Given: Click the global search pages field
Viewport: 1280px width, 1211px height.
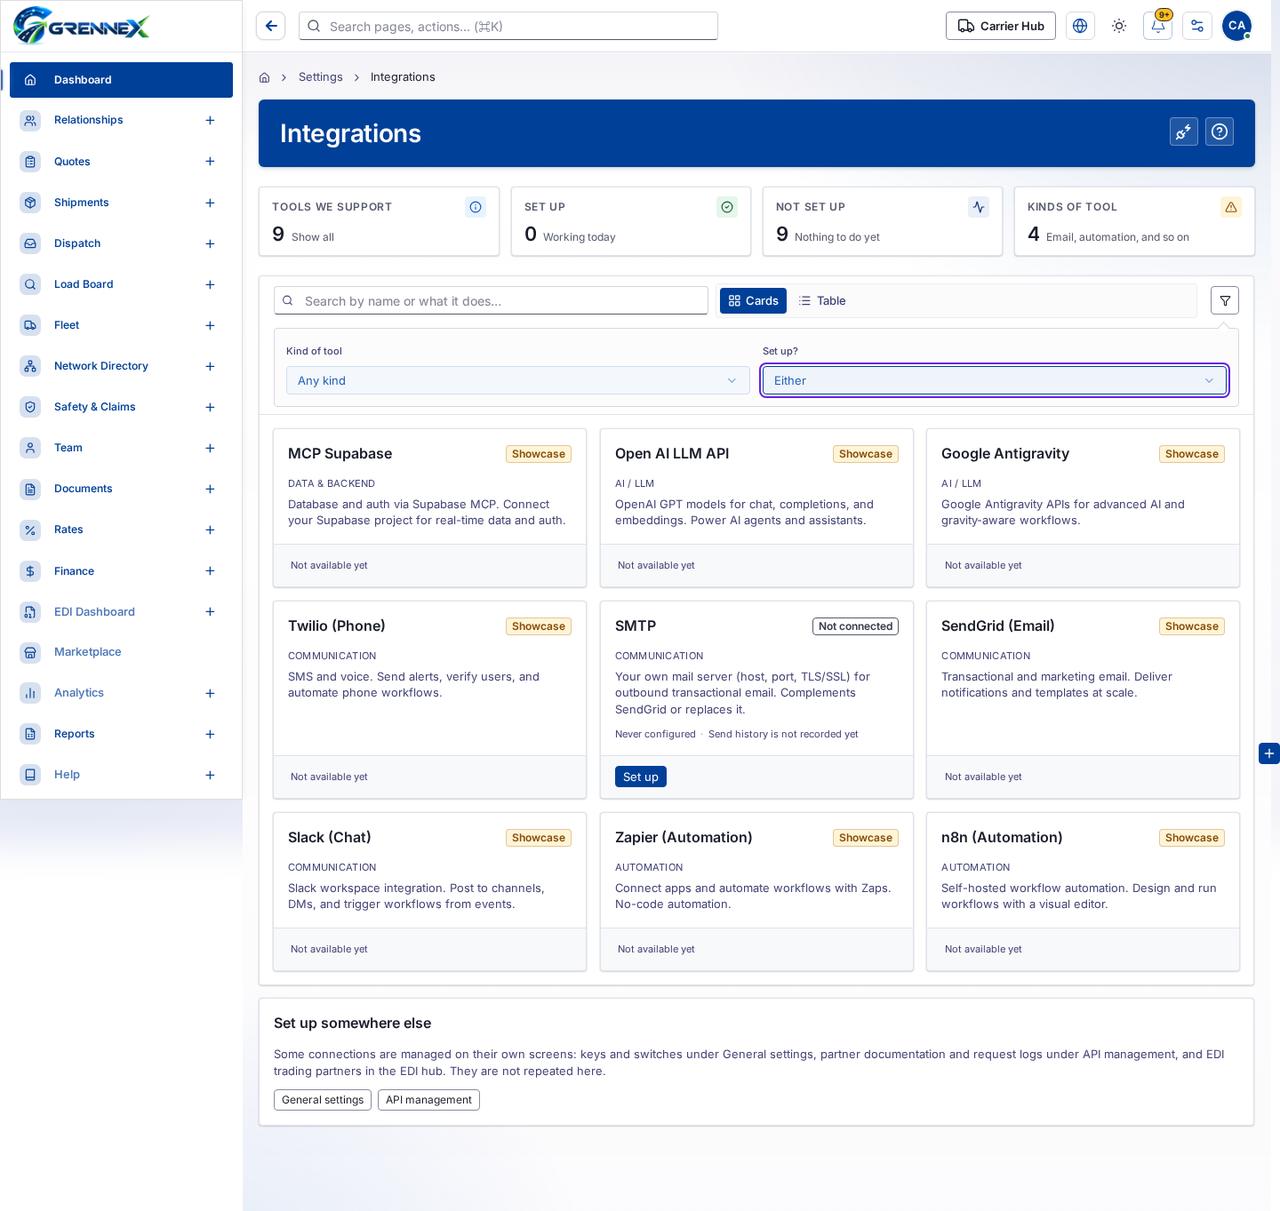Looking at the screenshot, I should tap(508, 26).
